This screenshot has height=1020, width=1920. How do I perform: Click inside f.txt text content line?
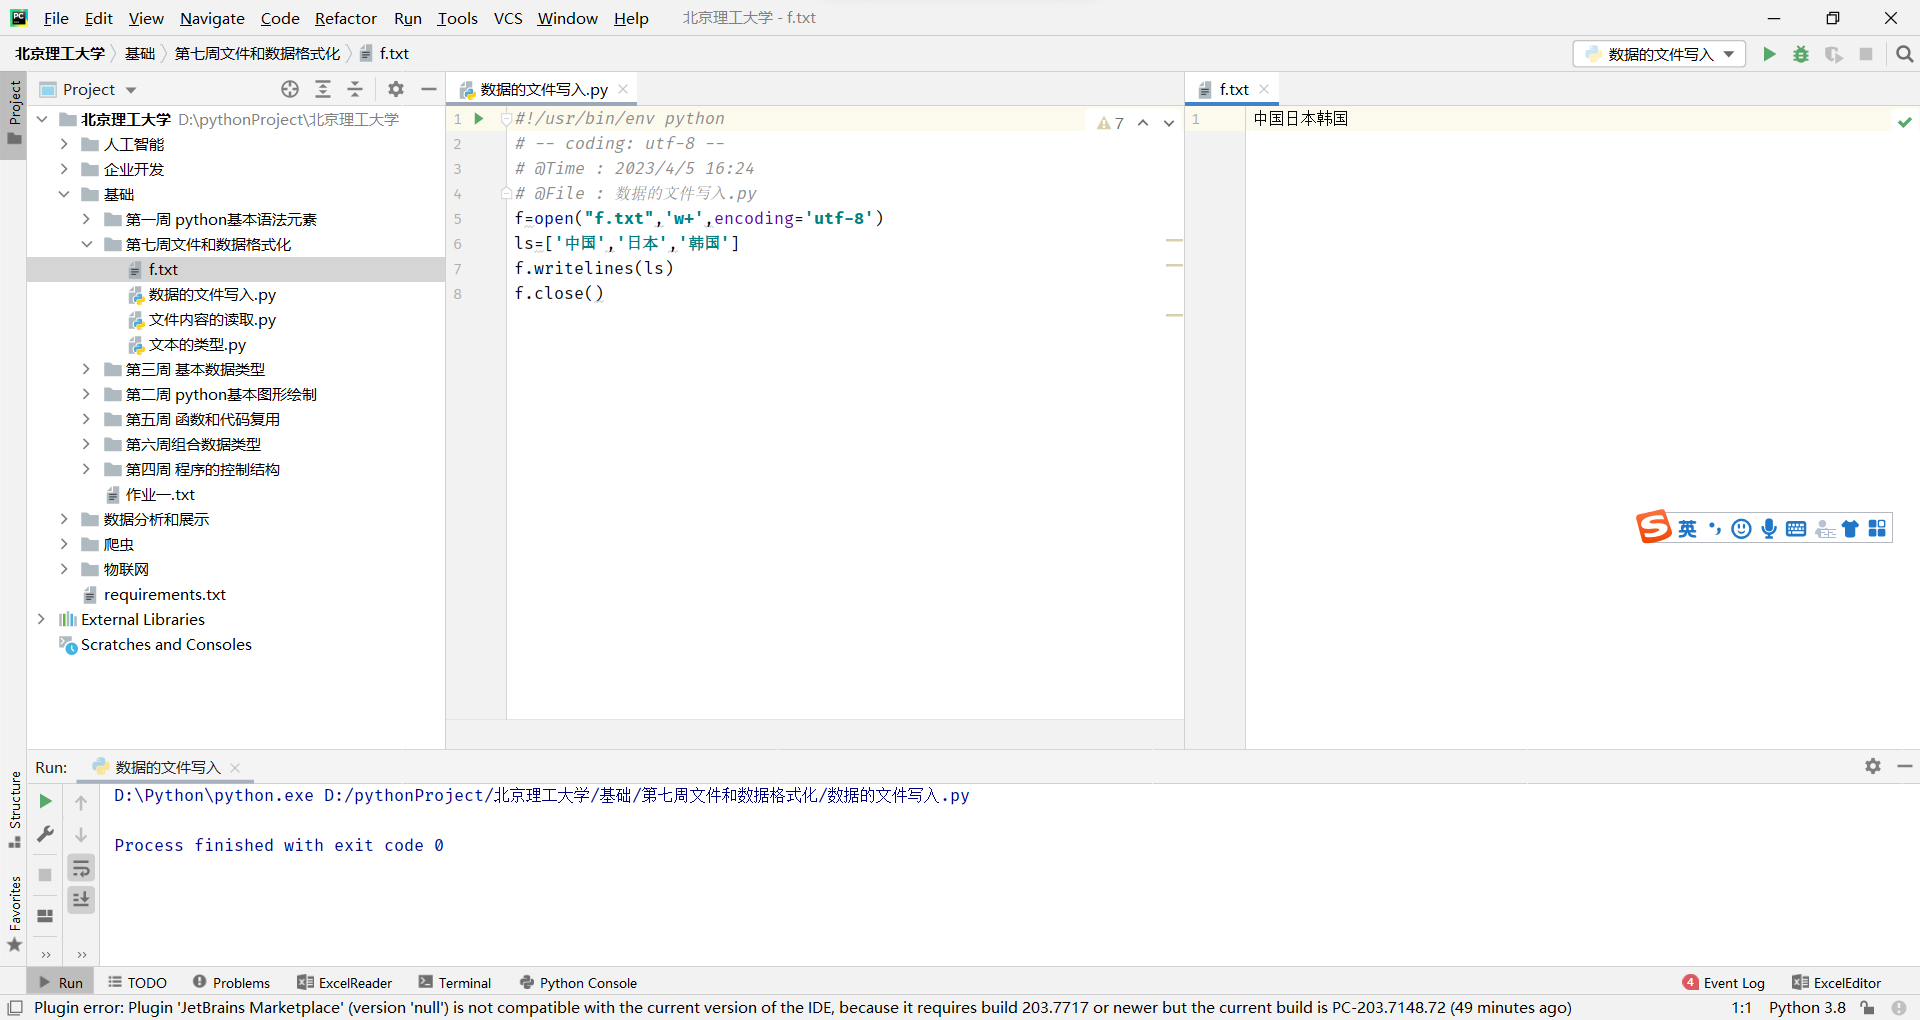[1301, 119]
